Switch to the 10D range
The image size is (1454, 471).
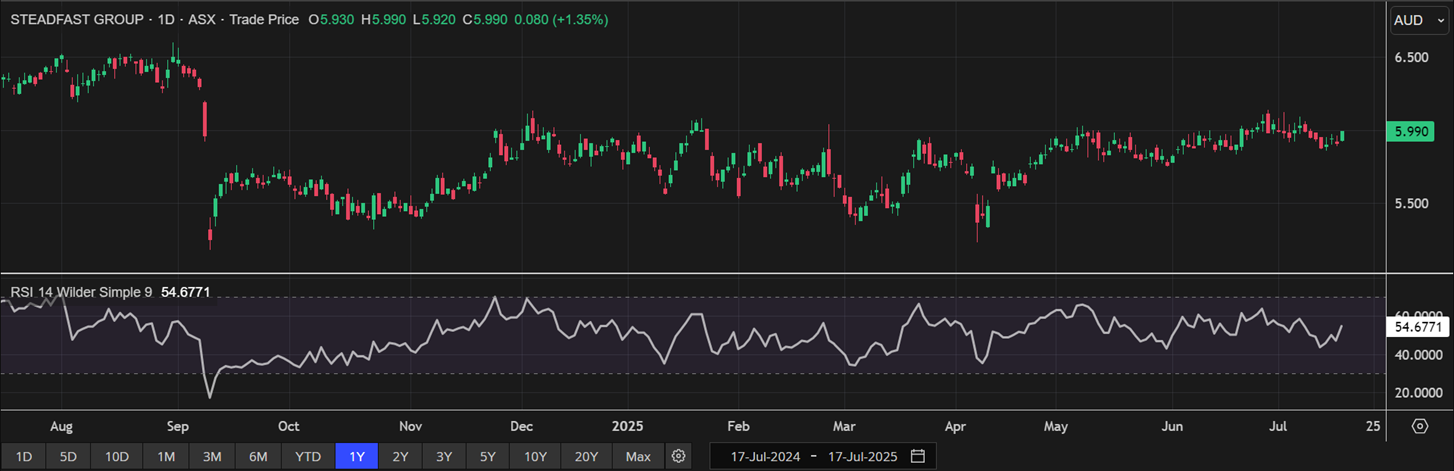117,457
